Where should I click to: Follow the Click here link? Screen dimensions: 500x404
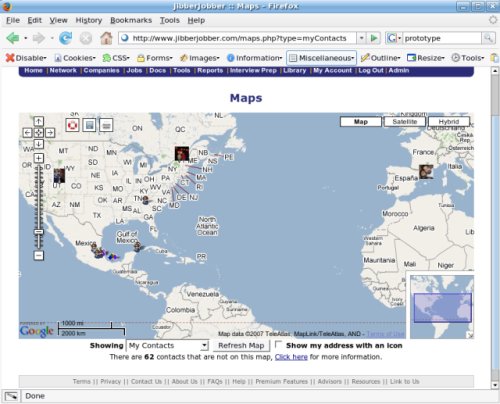[291, 357]
